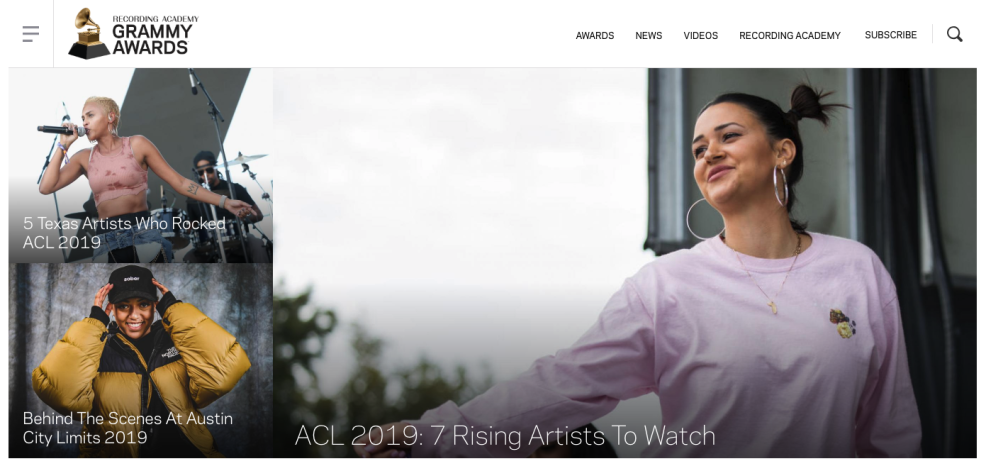Click the golden gramophone trophy logo
The width and height of the screenshot is (986, 466).
pyautogui.click(x=89, y=34)
